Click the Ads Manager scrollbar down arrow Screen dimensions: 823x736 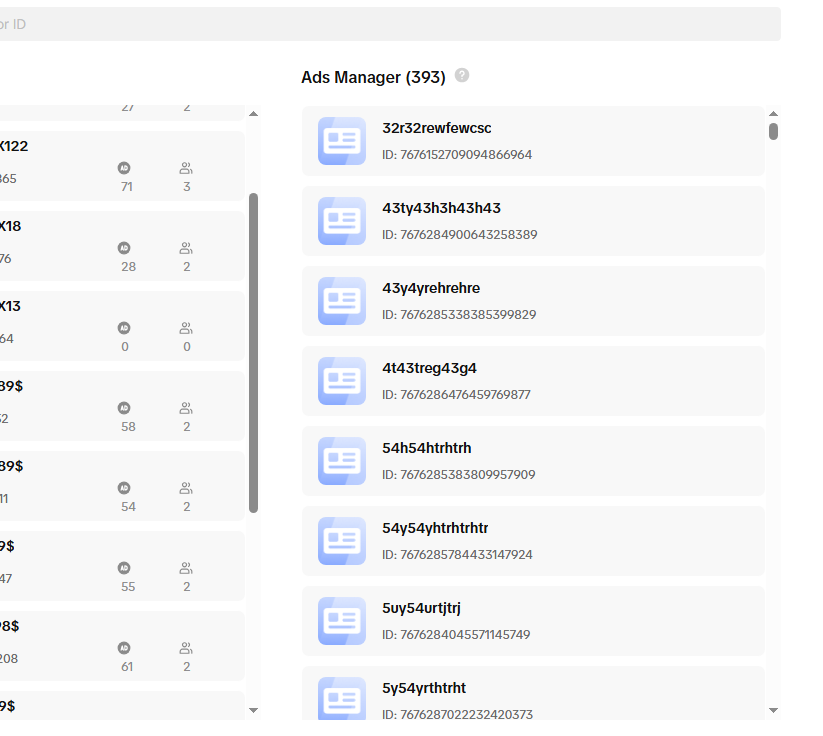click(773, 710)
